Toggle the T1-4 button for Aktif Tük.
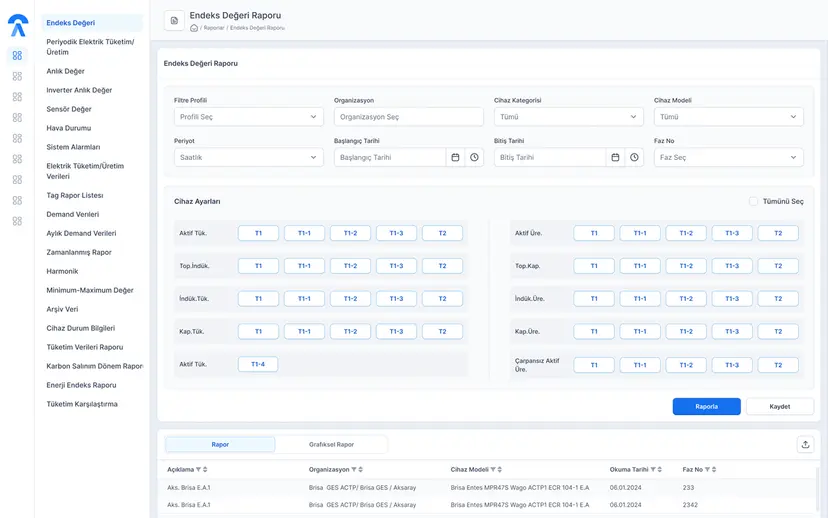The height and width of the screenshot is (518, 828). pyautogui.click(x=258, y=364)
